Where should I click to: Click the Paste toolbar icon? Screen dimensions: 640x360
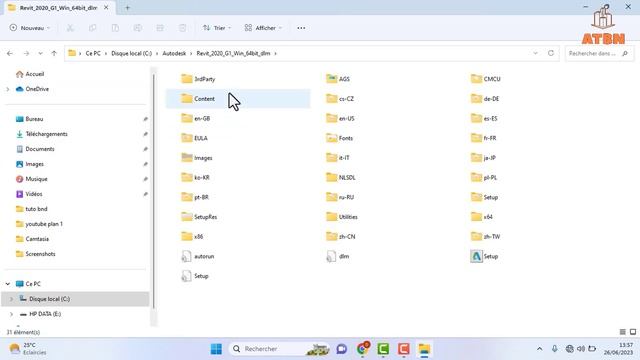tap(115, 28)
